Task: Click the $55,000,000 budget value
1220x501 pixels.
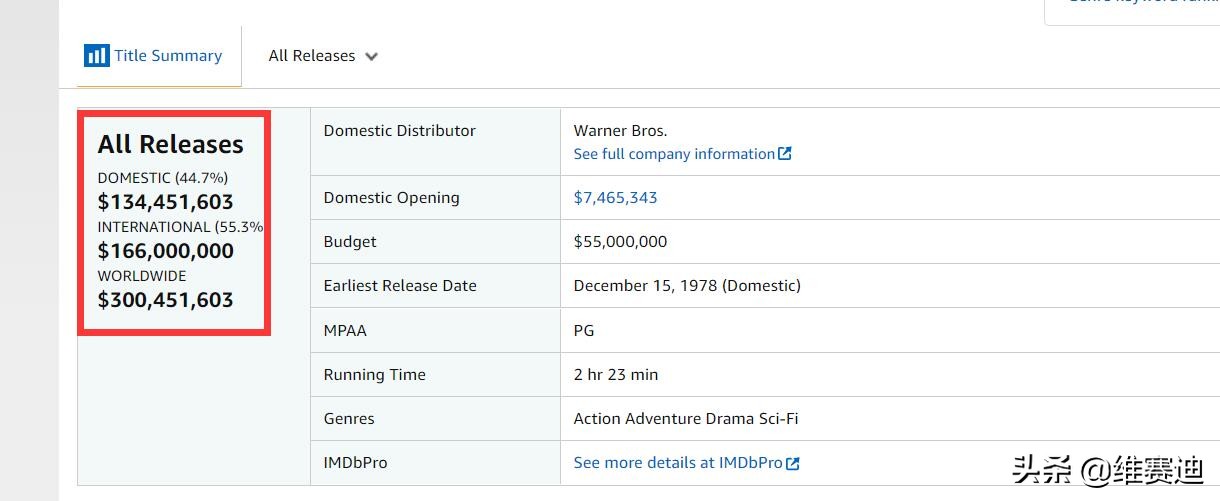Action: (x=620, y=241)
